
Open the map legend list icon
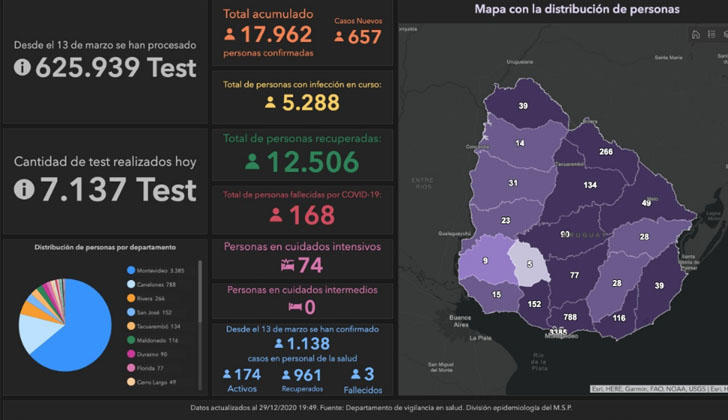(711, 34)
